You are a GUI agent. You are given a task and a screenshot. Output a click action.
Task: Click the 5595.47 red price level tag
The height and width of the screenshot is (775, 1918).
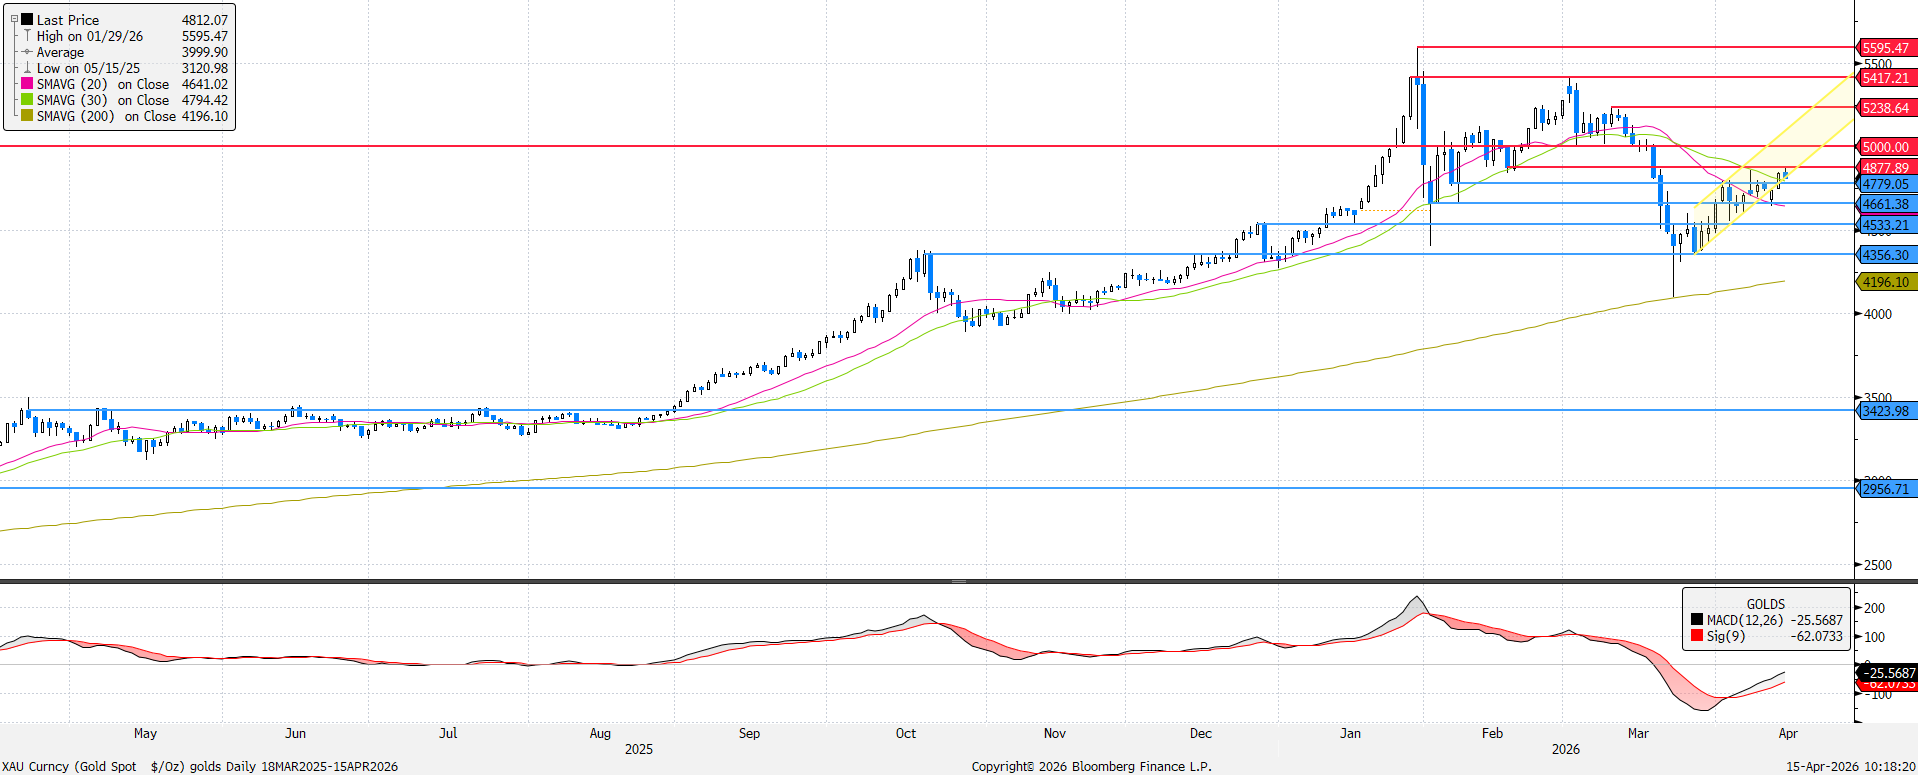click(x=1885, y=48)
